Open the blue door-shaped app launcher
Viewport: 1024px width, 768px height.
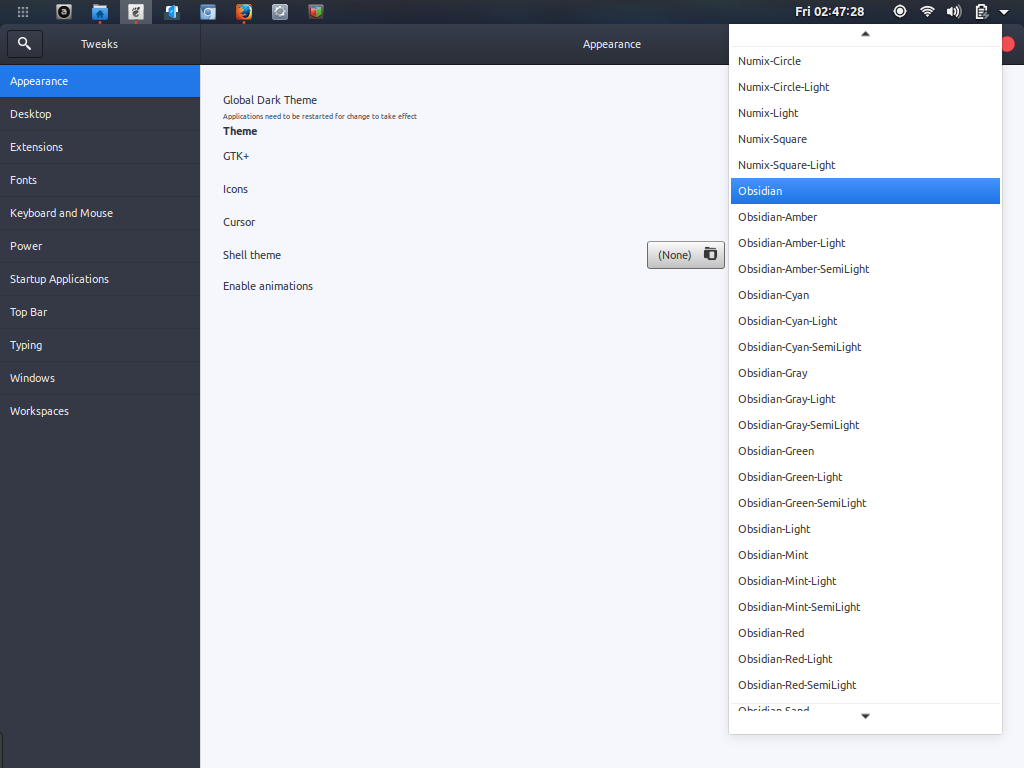pos(172,12)
